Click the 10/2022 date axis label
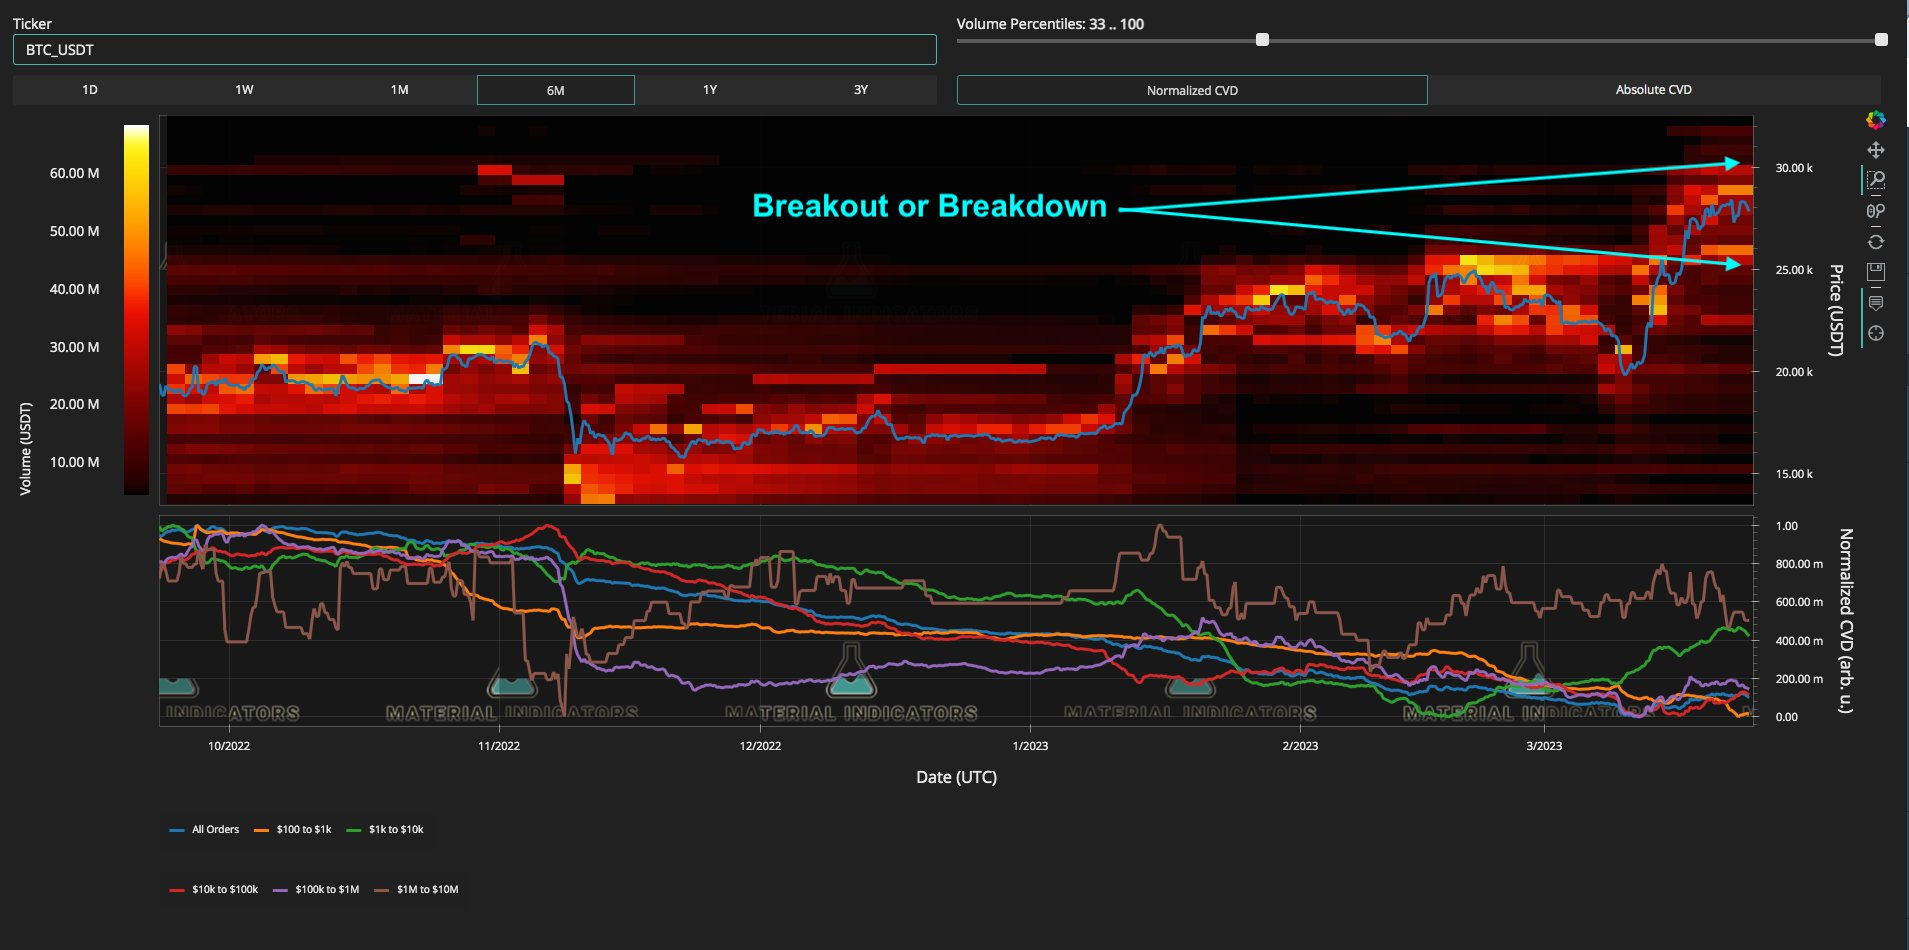 pos(229,746)
